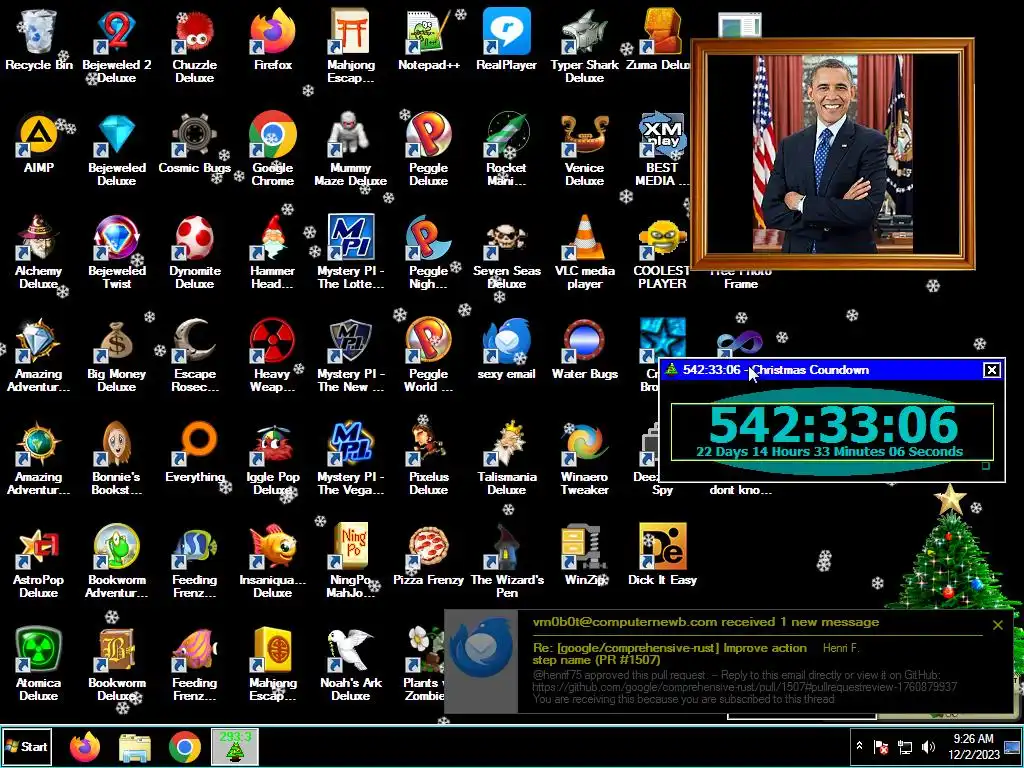Screen dimensions: 1024x768
Task: Select Cosmic Bugs desktop icon
Action: pos(195,142)
